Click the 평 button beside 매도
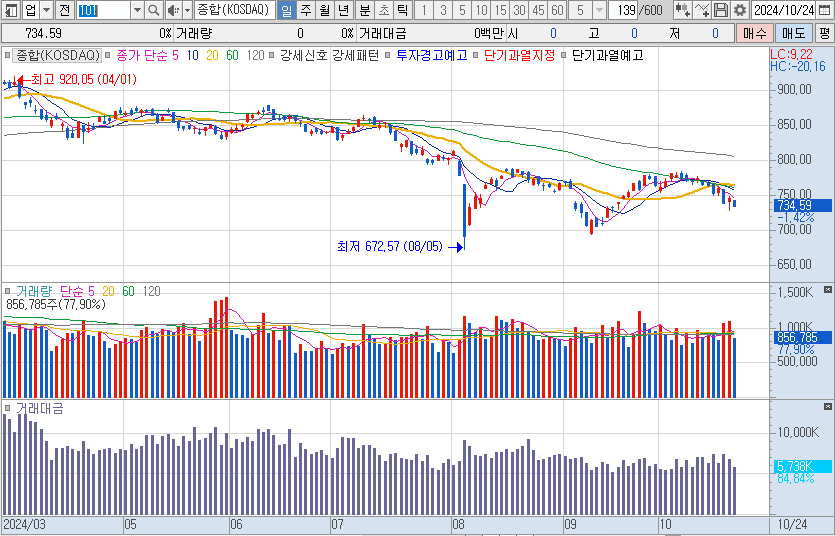Viewport: 835px width, 536px height. [x=824, y=34]
